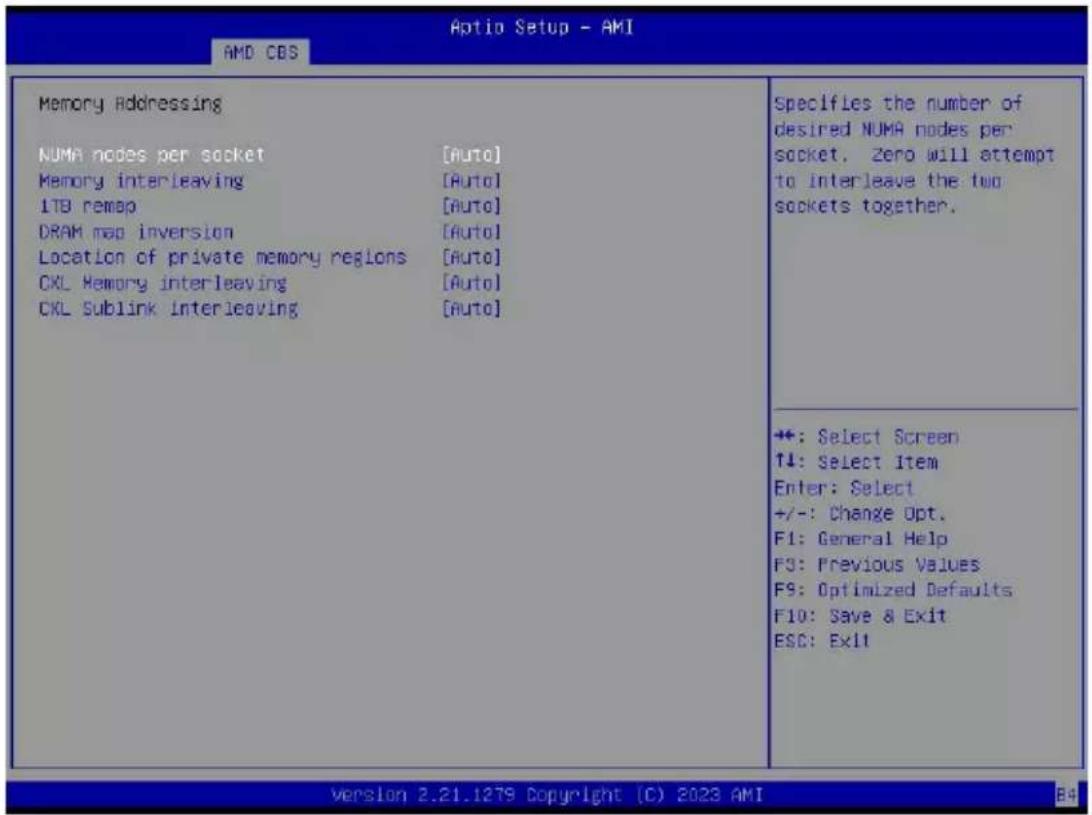The image size is (1092, 815).
Task: Open CXL Sublink interleaving [Auto] value
Action: click(471, 309)
